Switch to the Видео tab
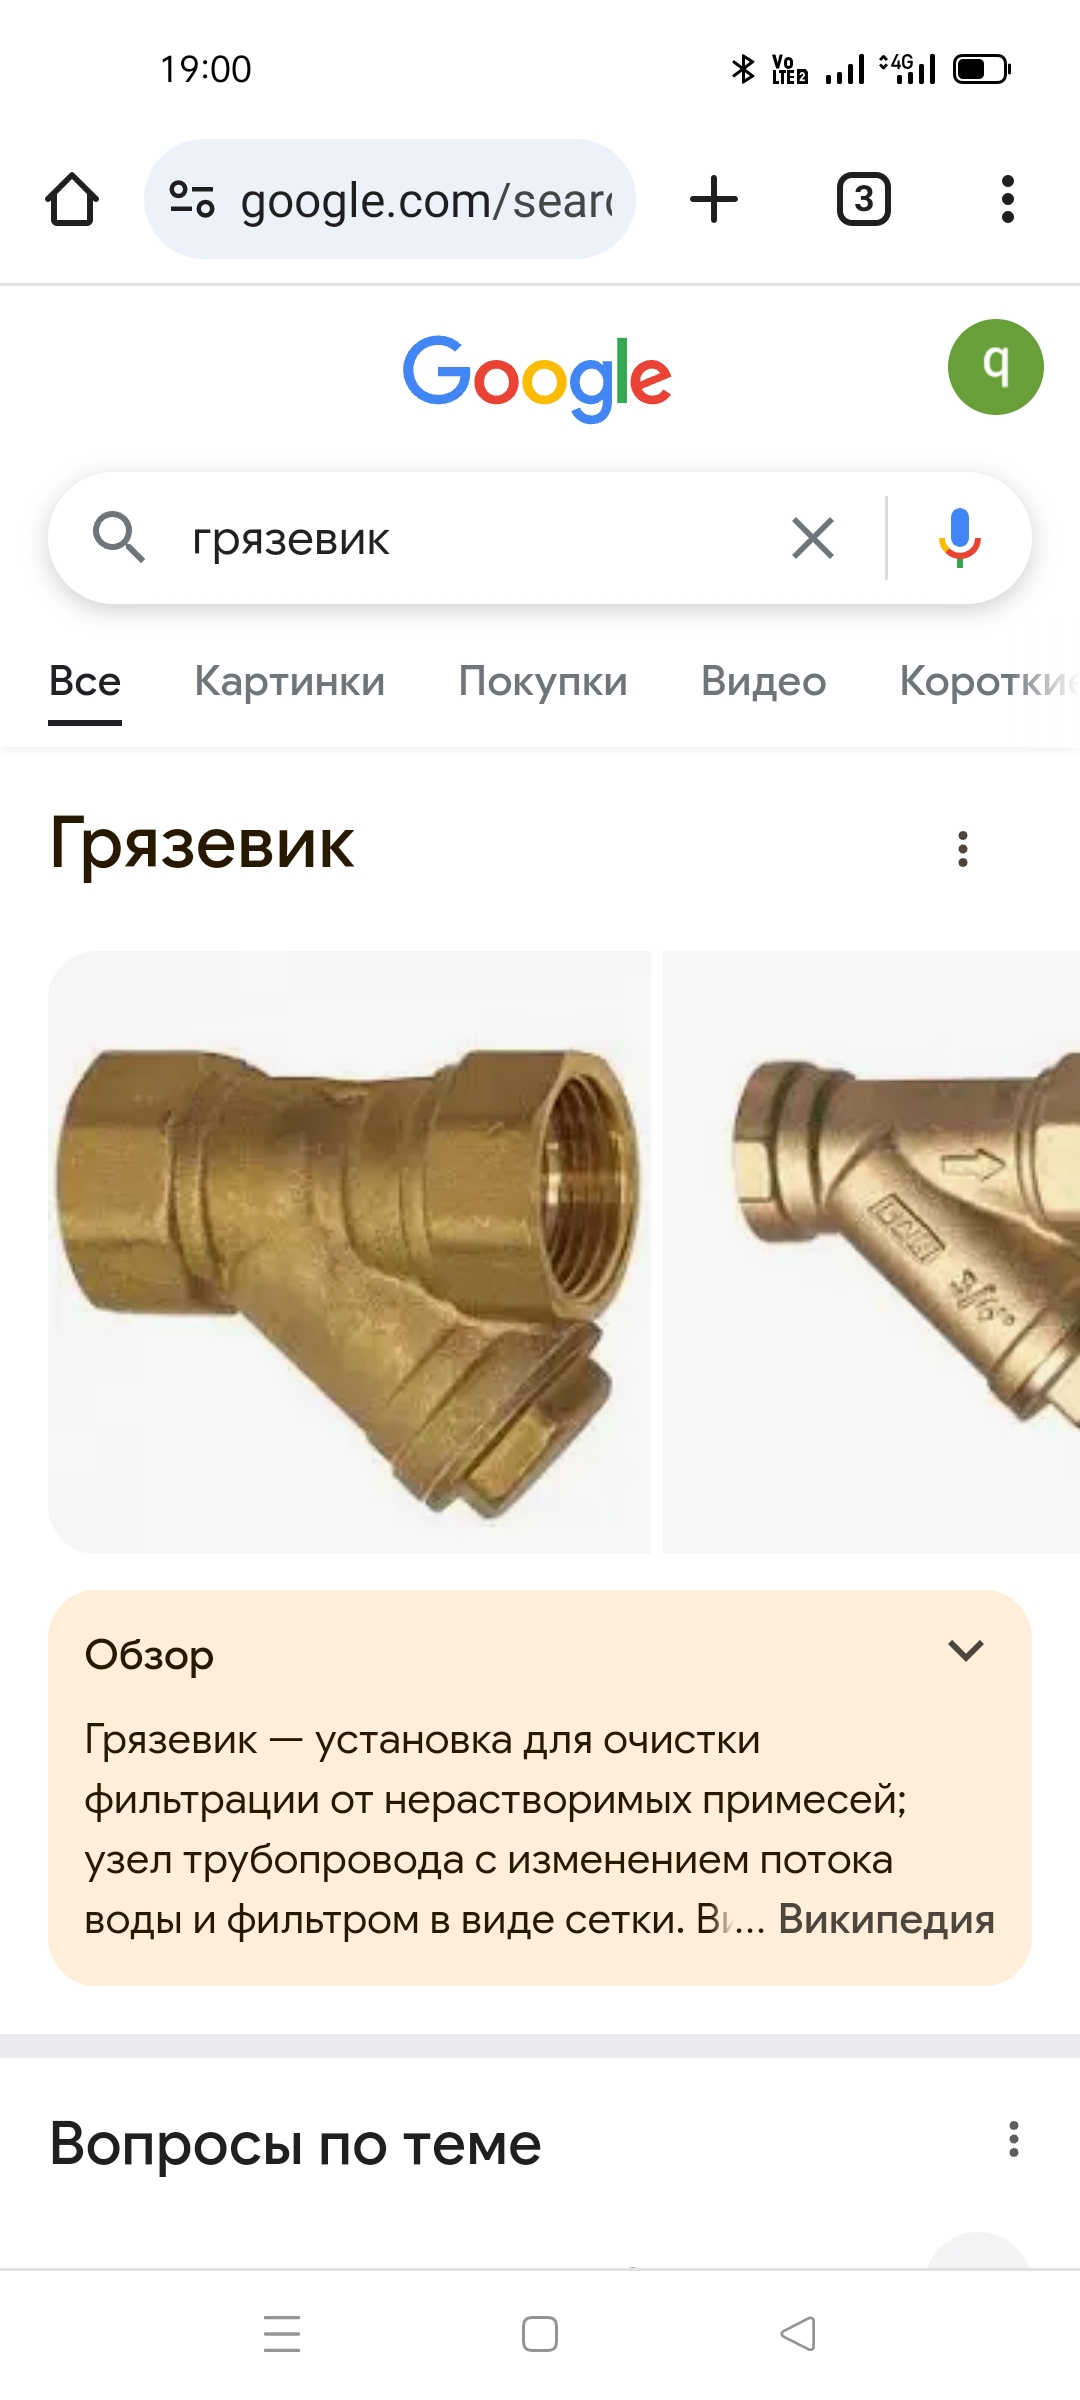 [x=764, y=681]
